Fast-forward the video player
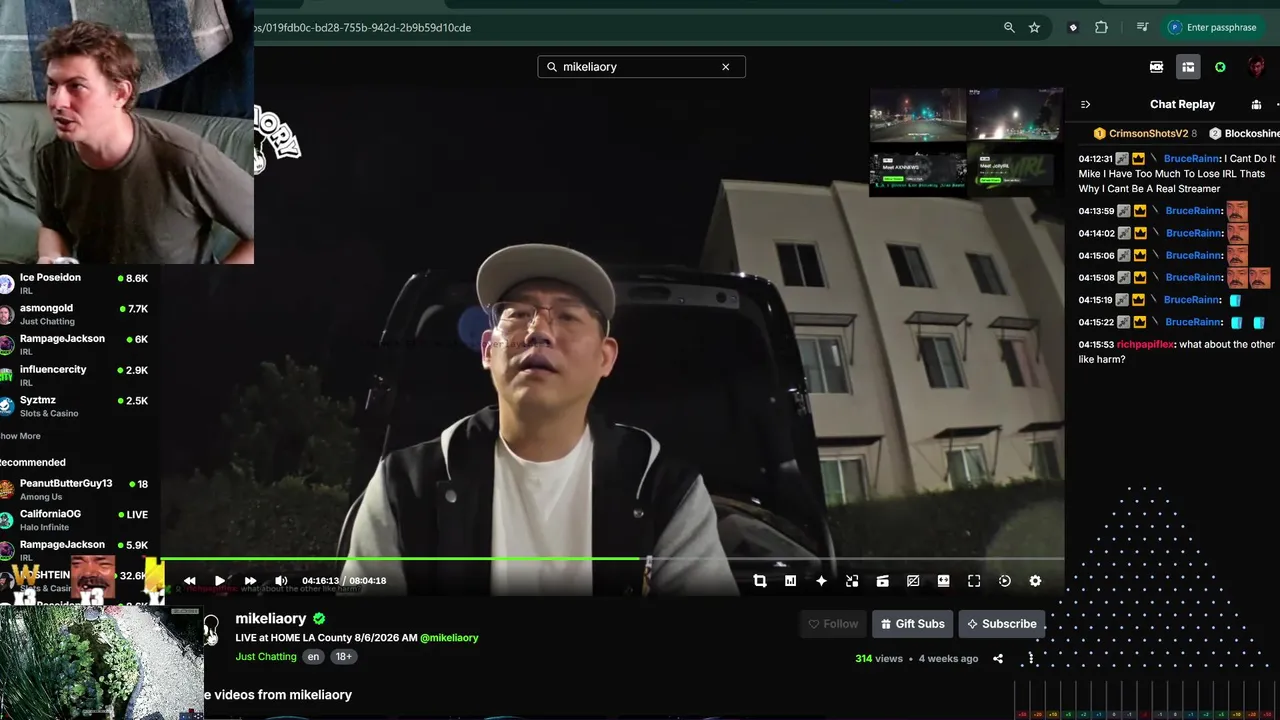 point(250,581)
